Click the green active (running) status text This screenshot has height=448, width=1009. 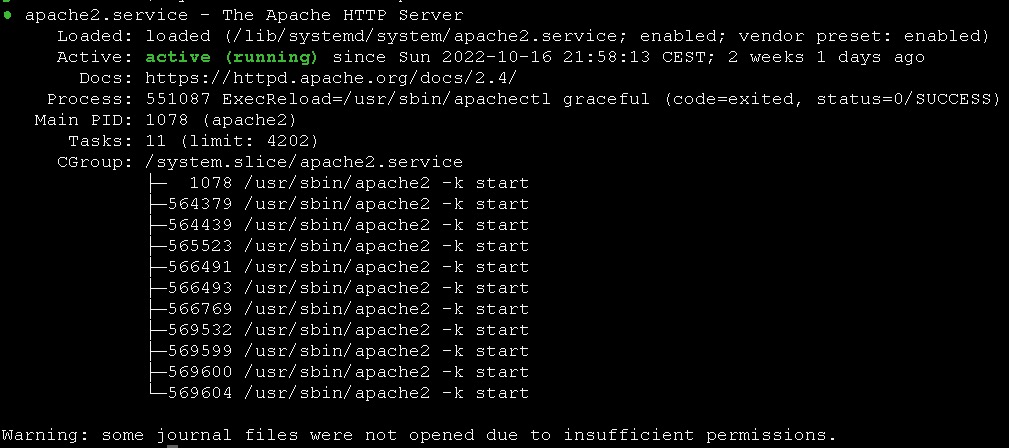click(232, 57)
